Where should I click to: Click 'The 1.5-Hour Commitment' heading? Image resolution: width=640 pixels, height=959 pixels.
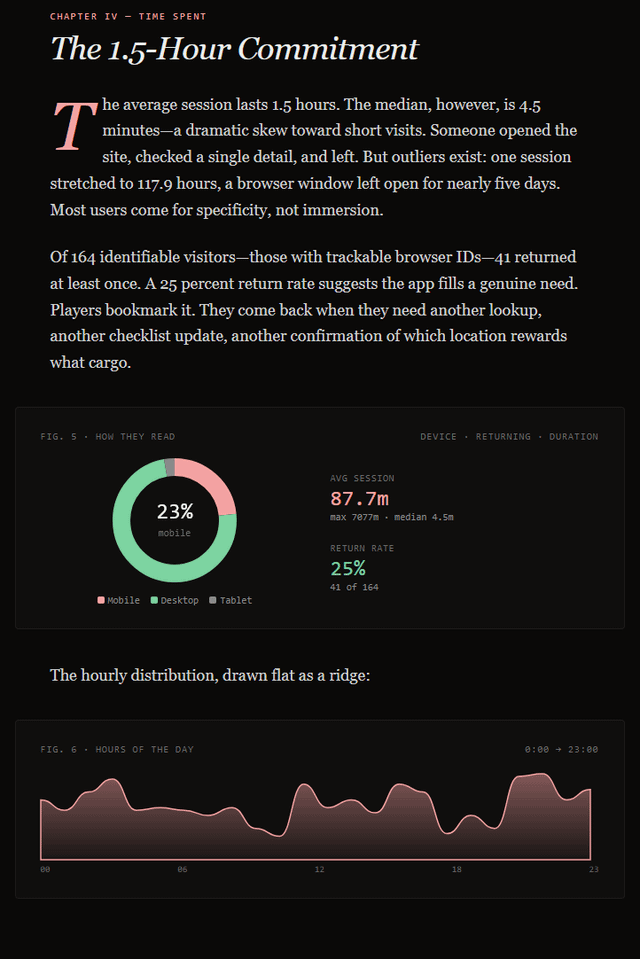[234, 48]
